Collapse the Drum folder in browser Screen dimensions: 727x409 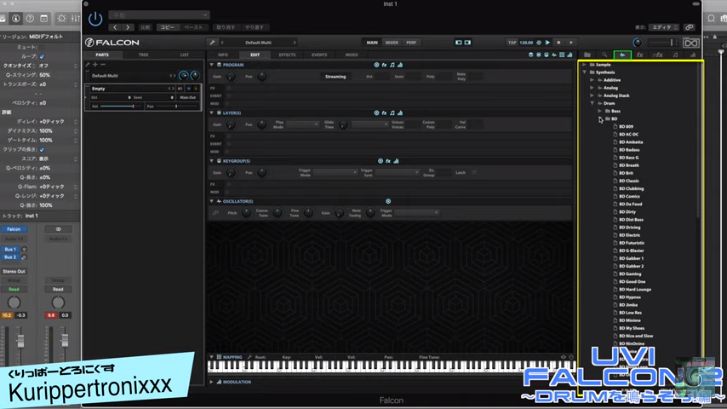(592, 103)
